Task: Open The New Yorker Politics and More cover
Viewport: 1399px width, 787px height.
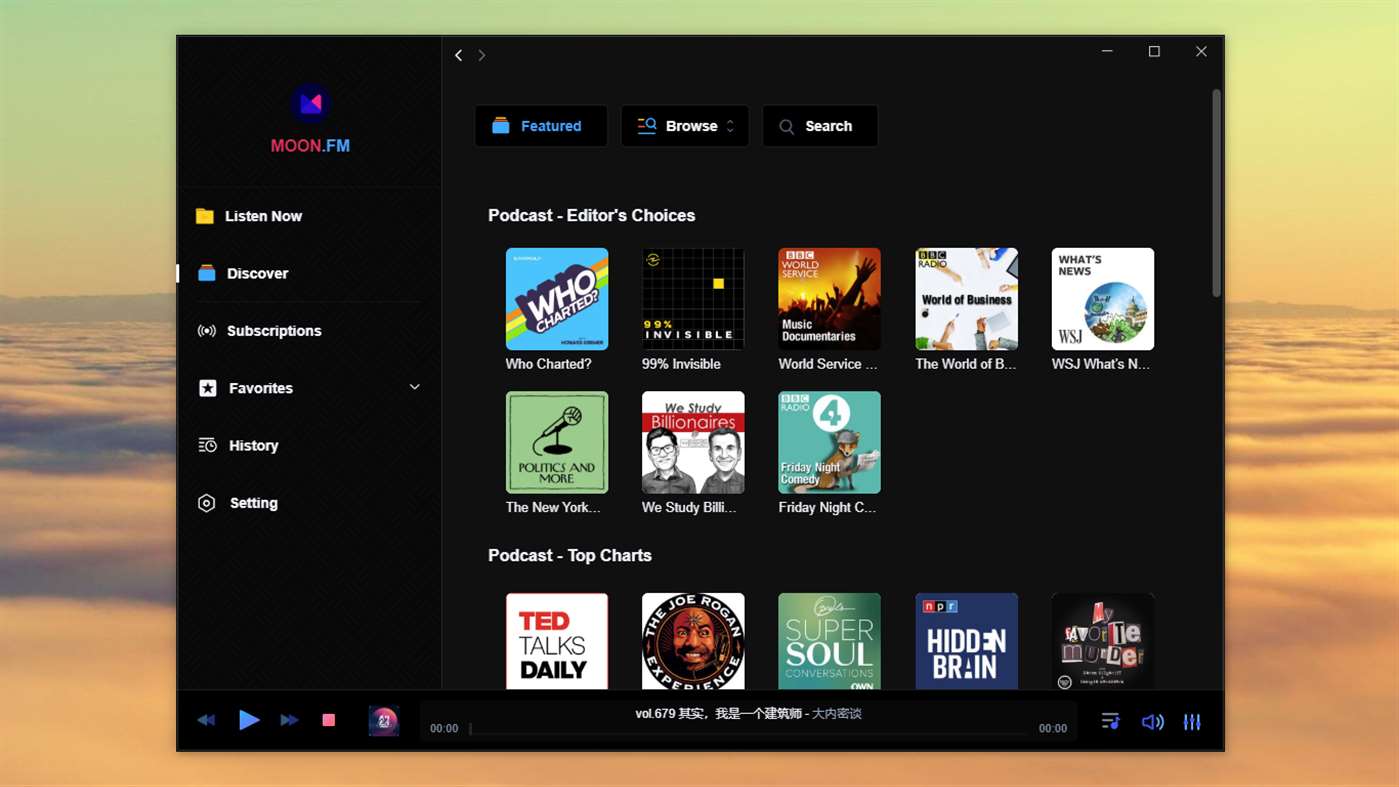Action: coord(557,442)
